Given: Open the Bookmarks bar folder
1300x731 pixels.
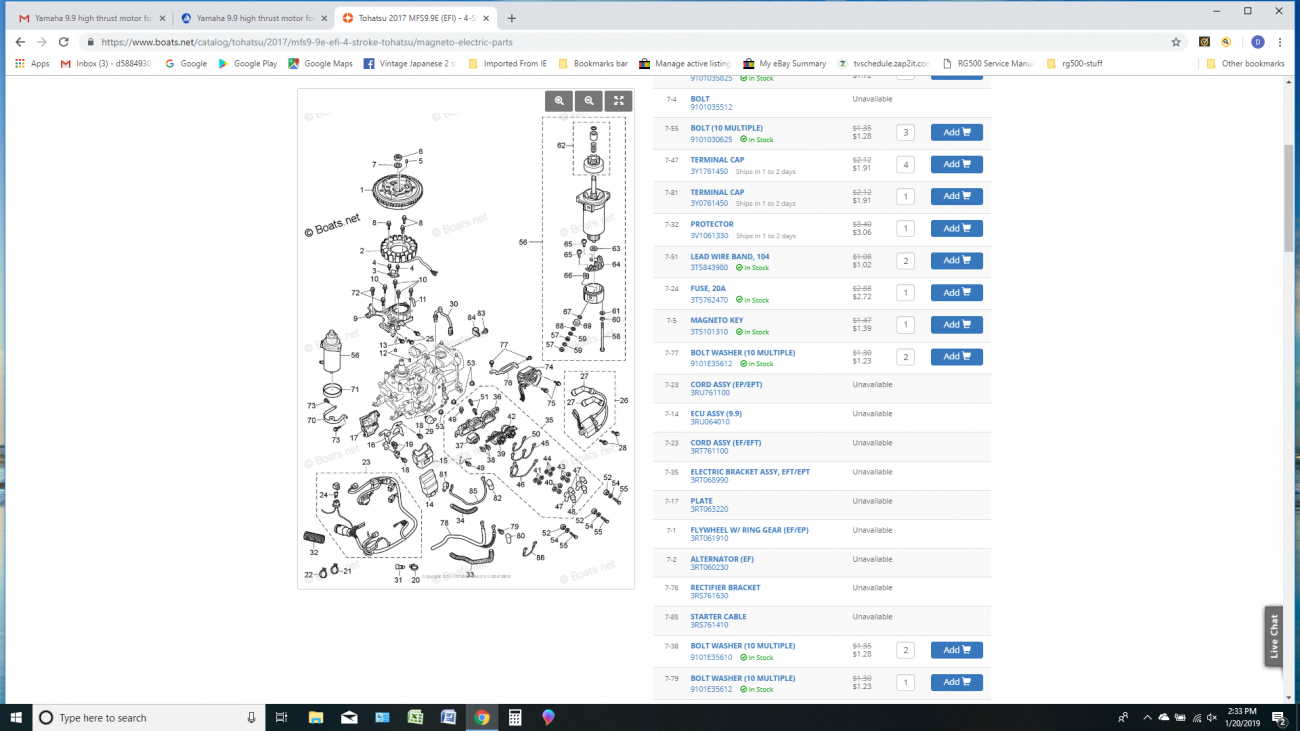Looking at the screenshot, I should (593, 63).
